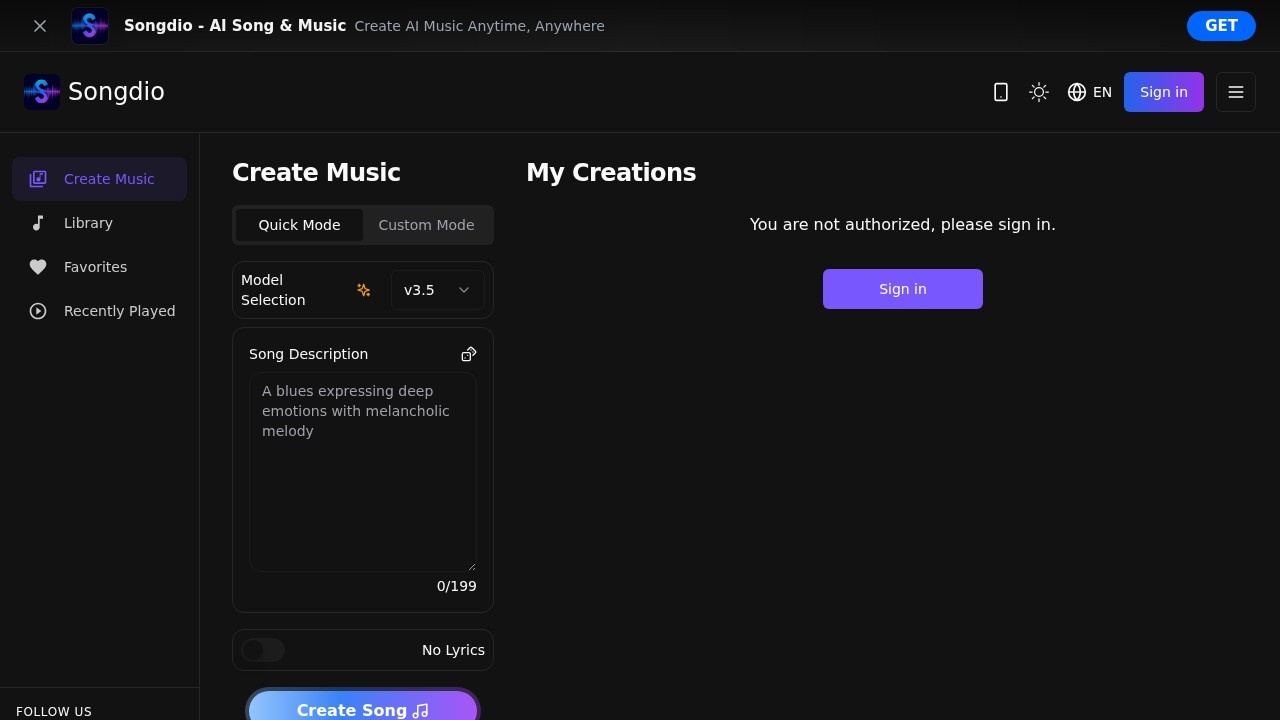Switch to the Quick Mode tab
The width and height of the screenshot is (1280, 720).
point(299,225)
